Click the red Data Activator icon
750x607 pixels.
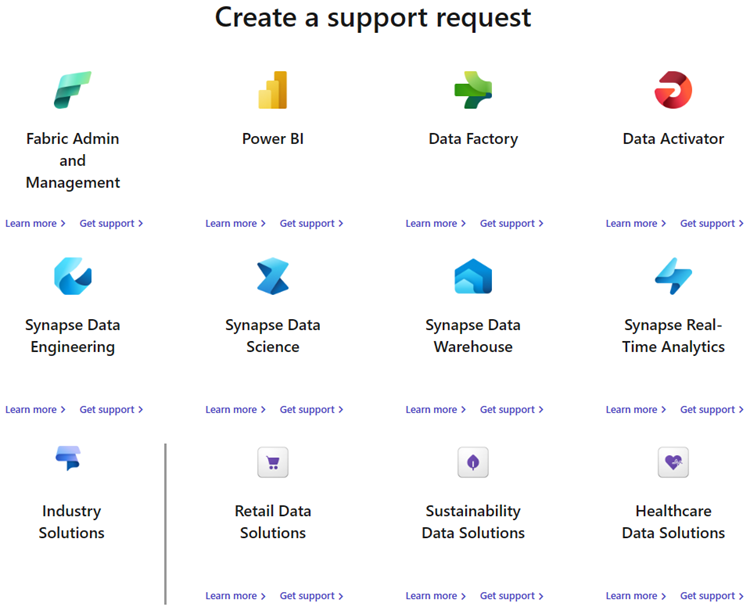click(x=673, y=90)
